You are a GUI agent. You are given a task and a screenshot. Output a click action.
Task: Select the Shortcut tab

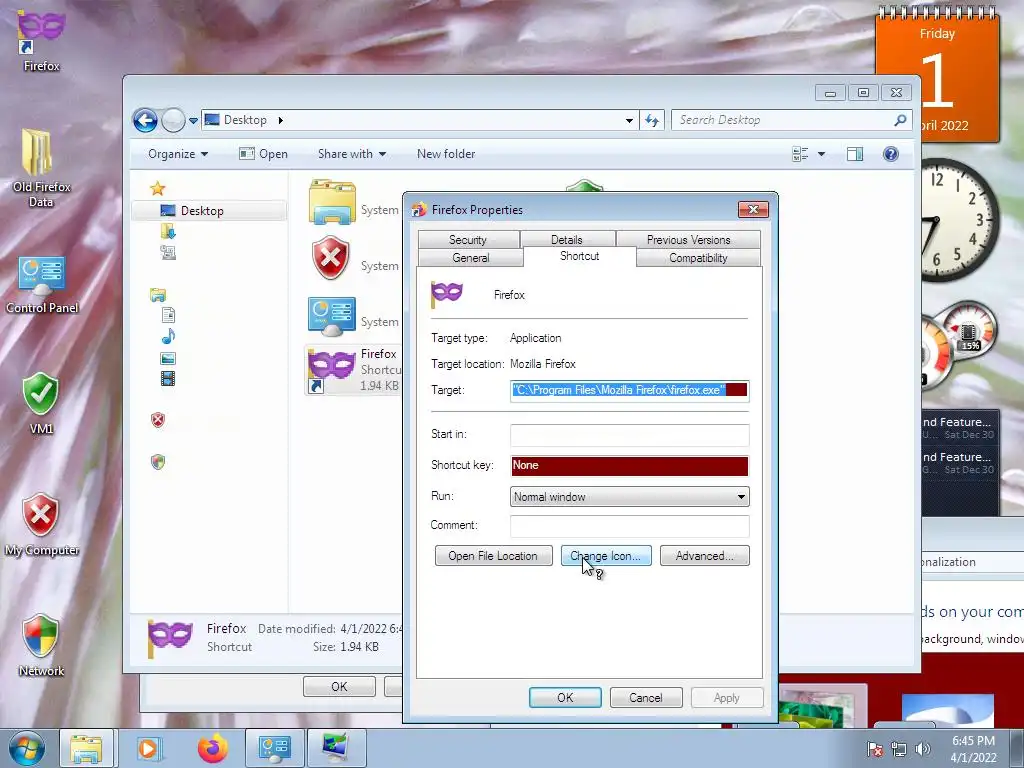pos(579,256)
